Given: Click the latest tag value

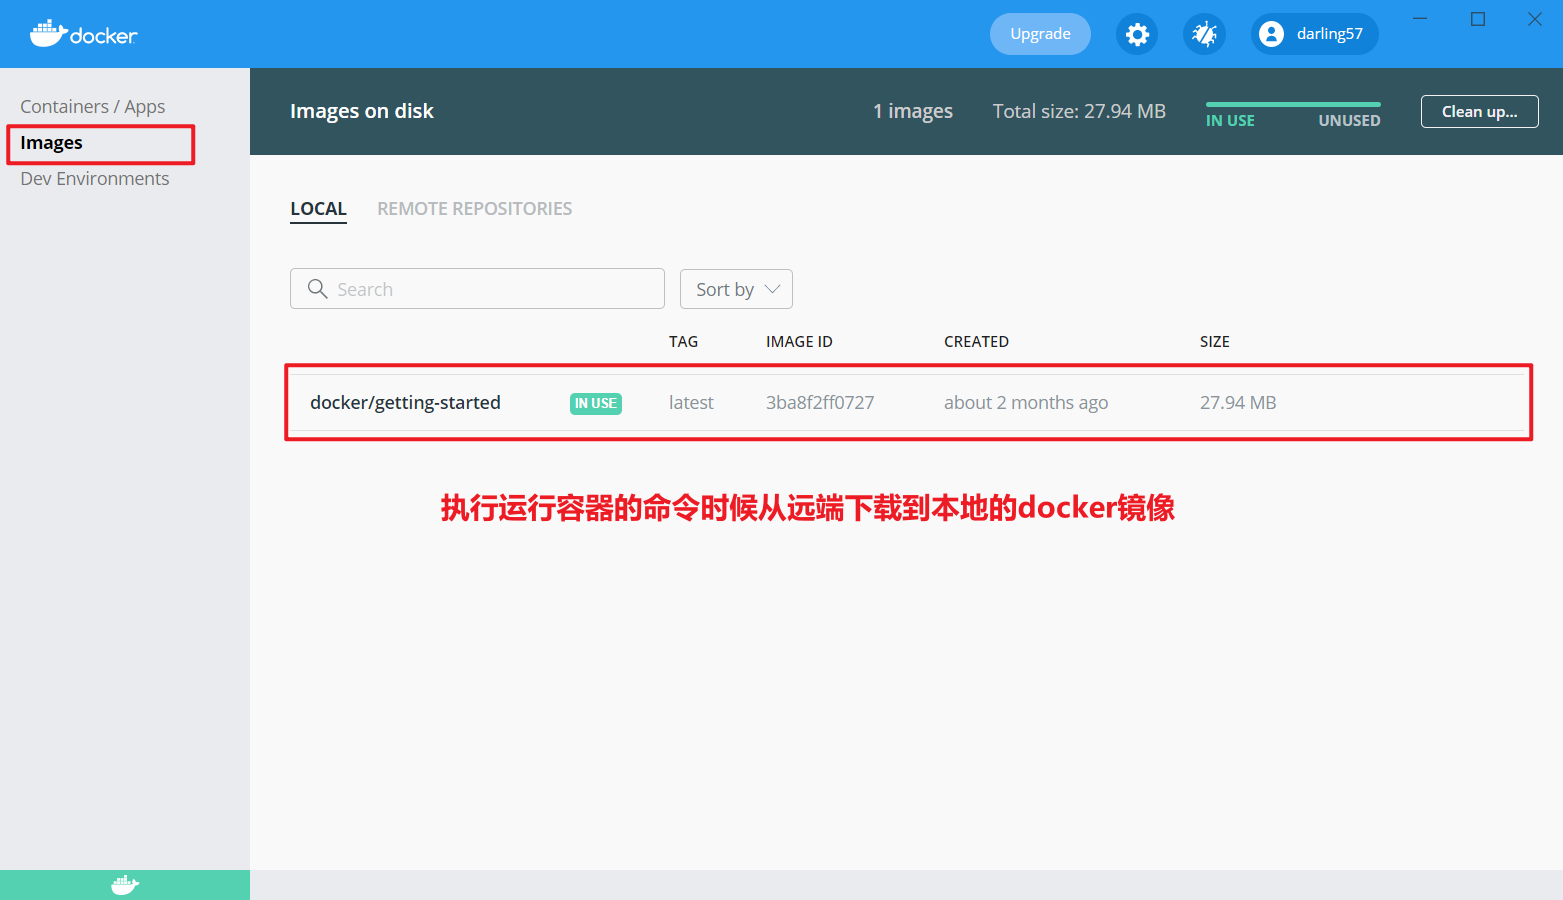Looking at the screenshot, I should click(x=691, y=403).
